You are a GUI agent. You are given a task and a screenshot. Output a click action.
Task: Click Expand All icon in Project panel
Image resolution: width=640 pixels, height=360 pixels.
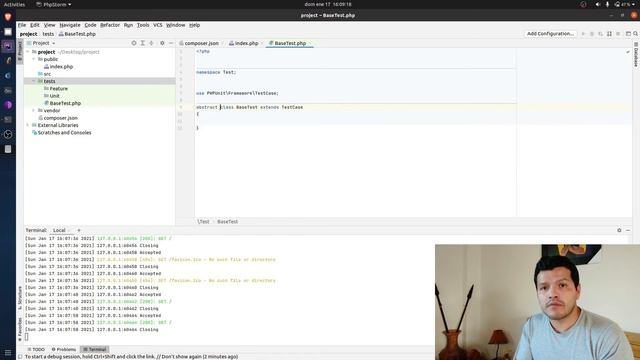pos(142,43)
